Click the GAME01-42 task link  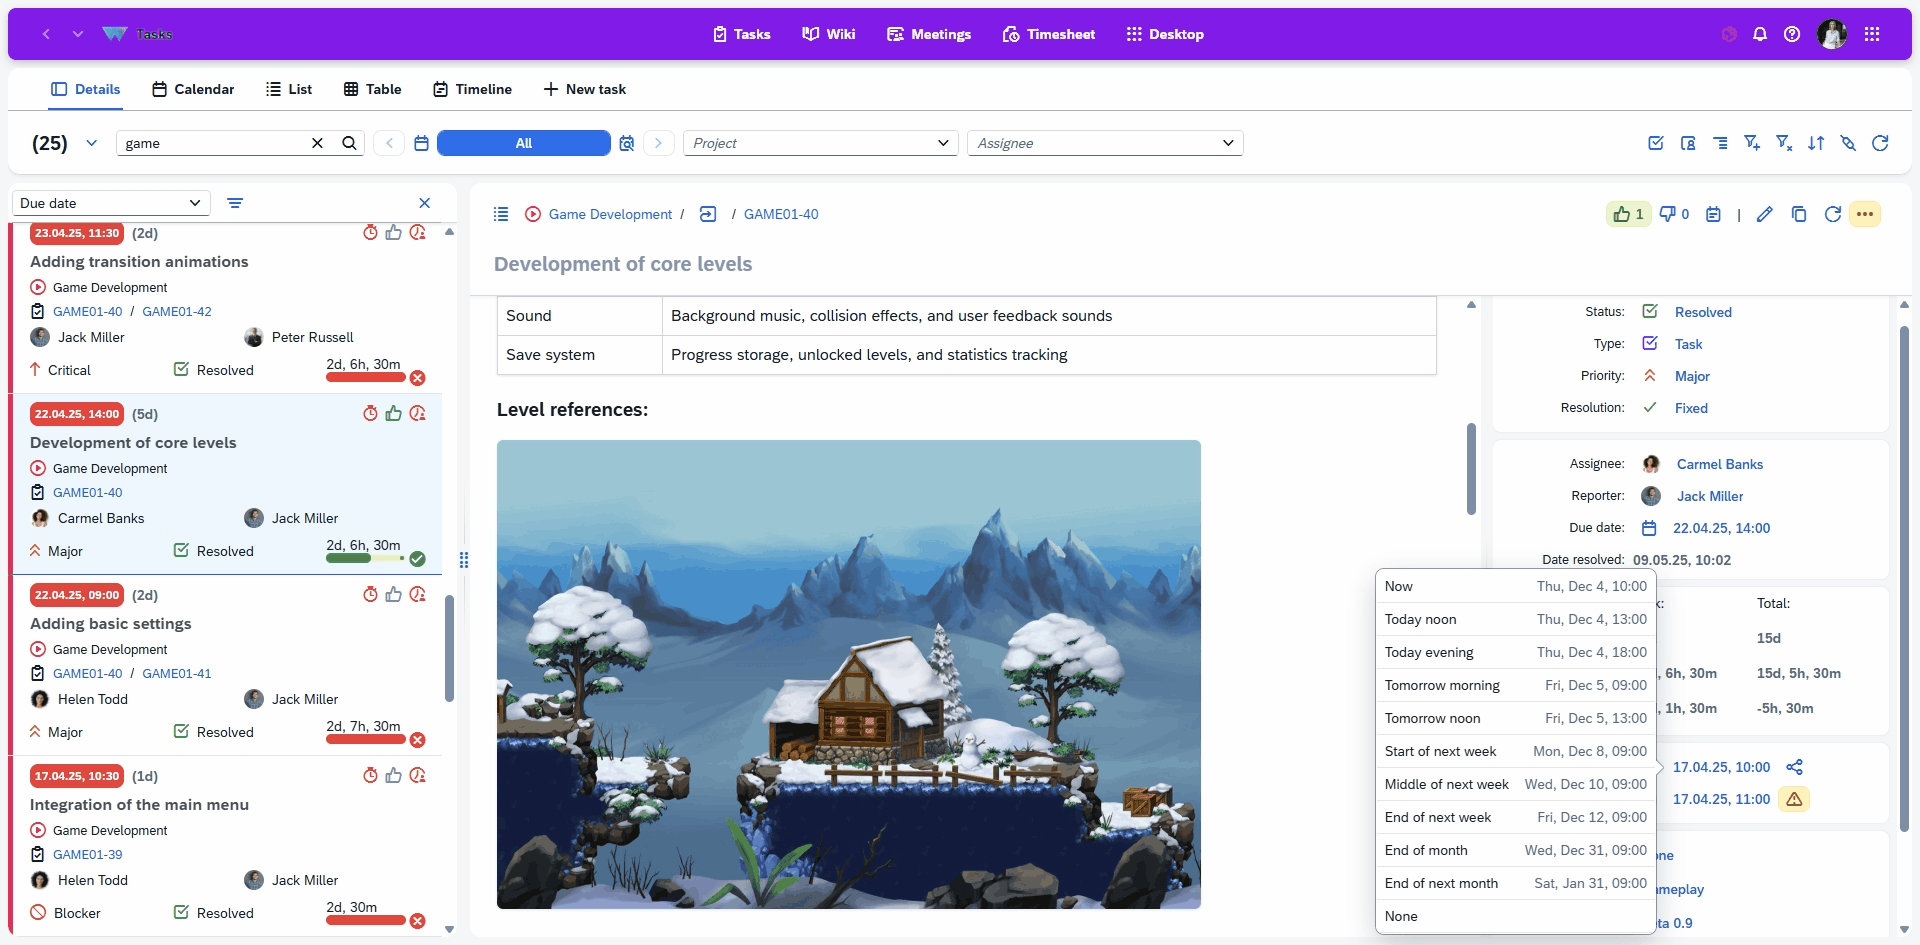pyautogui.click(x=177, y=311)
